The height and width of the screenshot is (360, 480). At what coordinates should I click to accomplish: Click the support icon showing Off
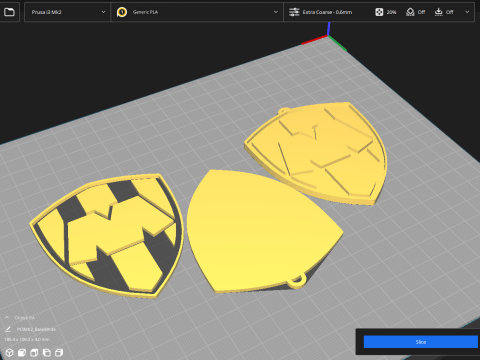[x=410, y=12]
